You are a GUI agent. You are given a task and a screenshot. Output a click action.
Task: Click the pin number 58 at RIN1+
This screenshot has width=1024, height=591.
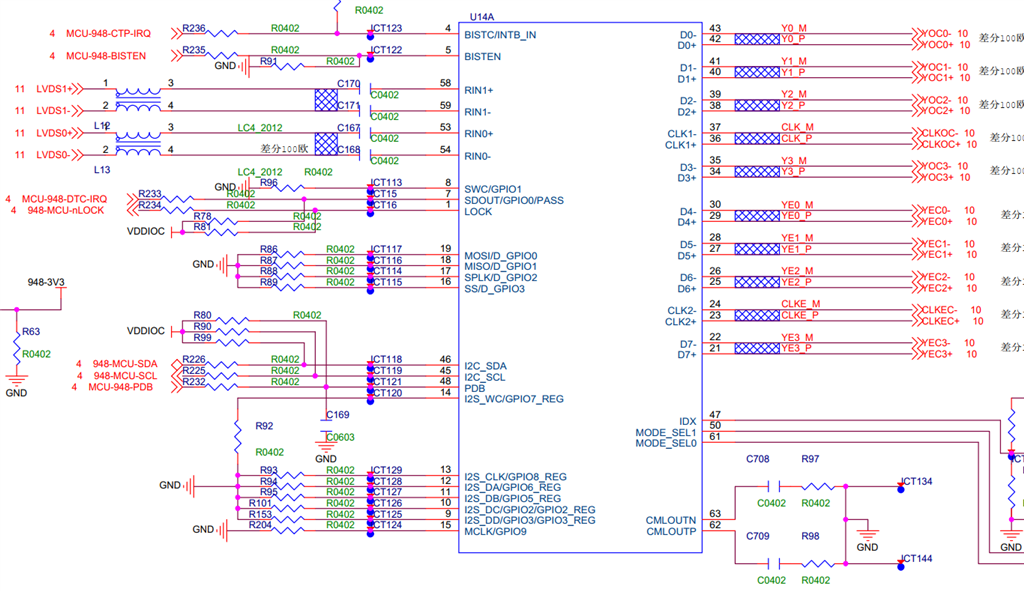[x=445, y=83]
